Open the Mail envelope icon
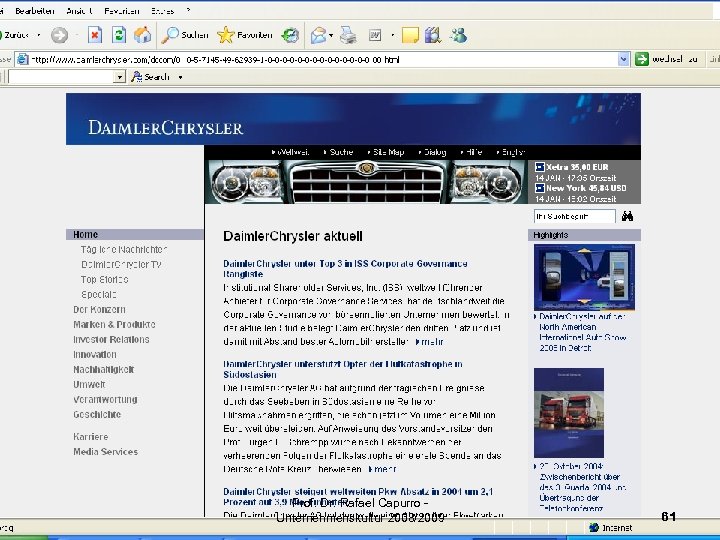 pos(318,35)
